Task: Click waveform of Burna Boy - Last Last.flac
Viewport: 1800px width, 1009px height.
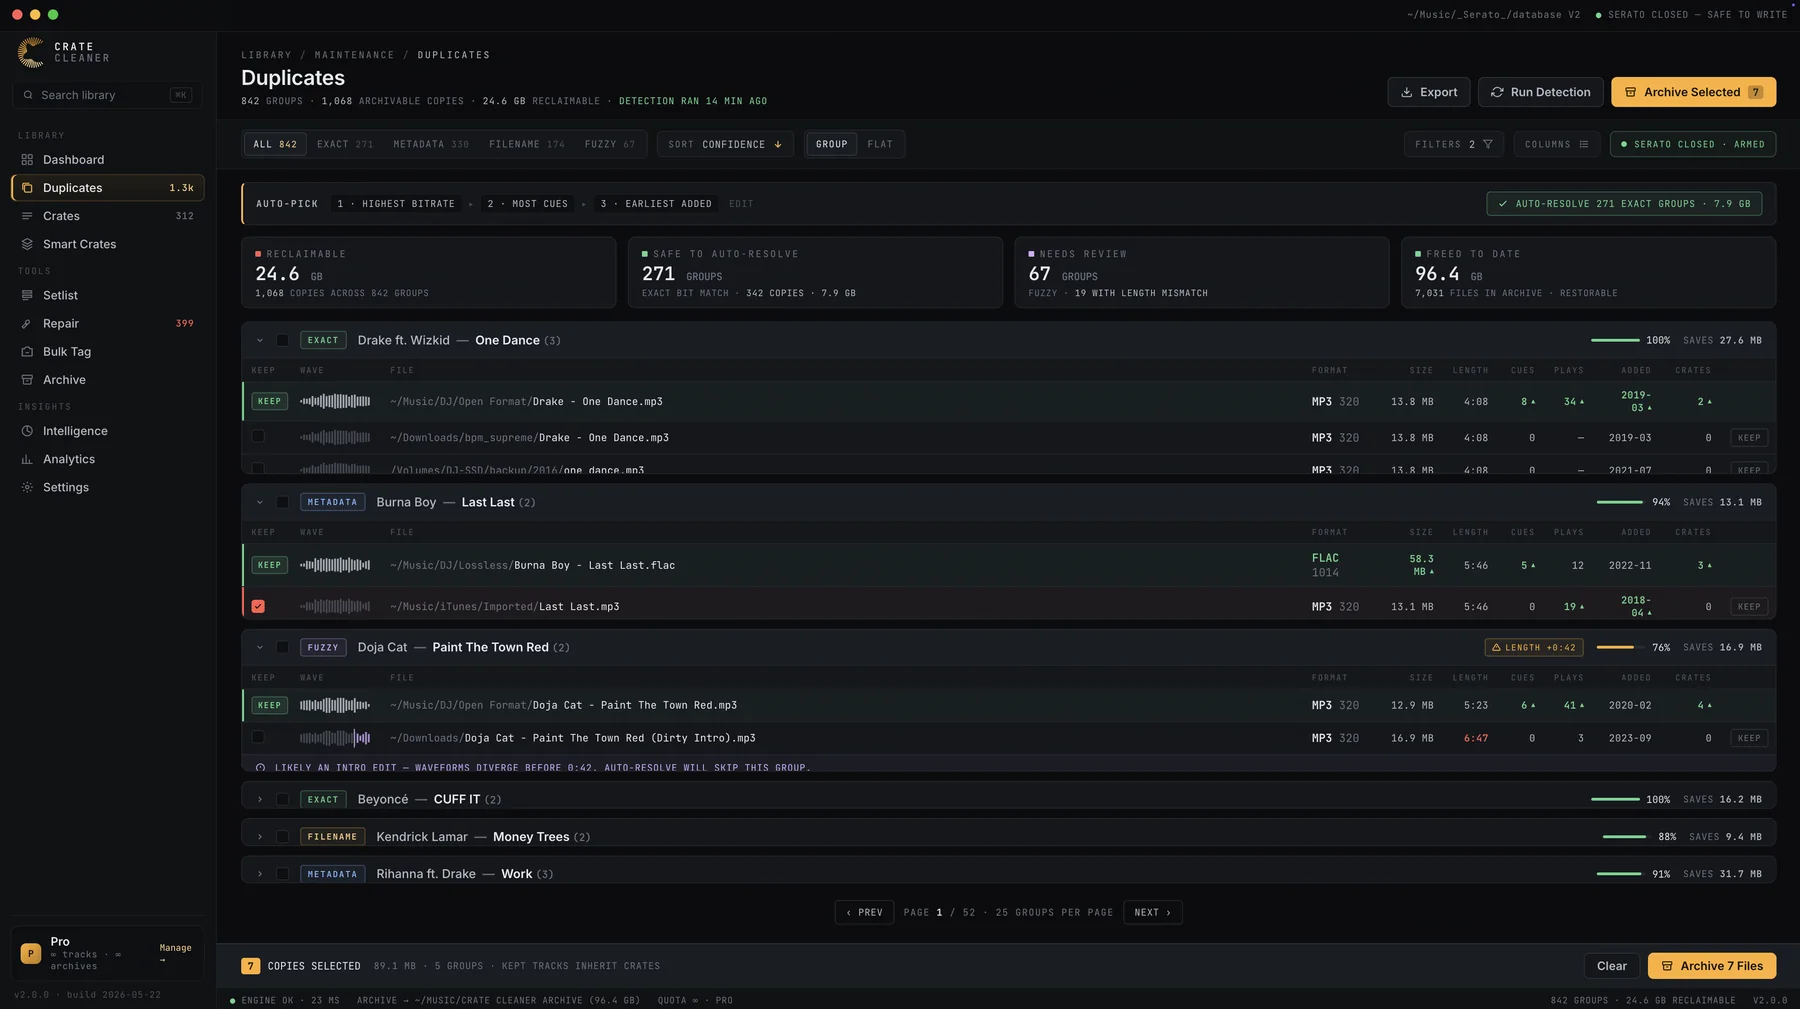Action: point(335,565)
